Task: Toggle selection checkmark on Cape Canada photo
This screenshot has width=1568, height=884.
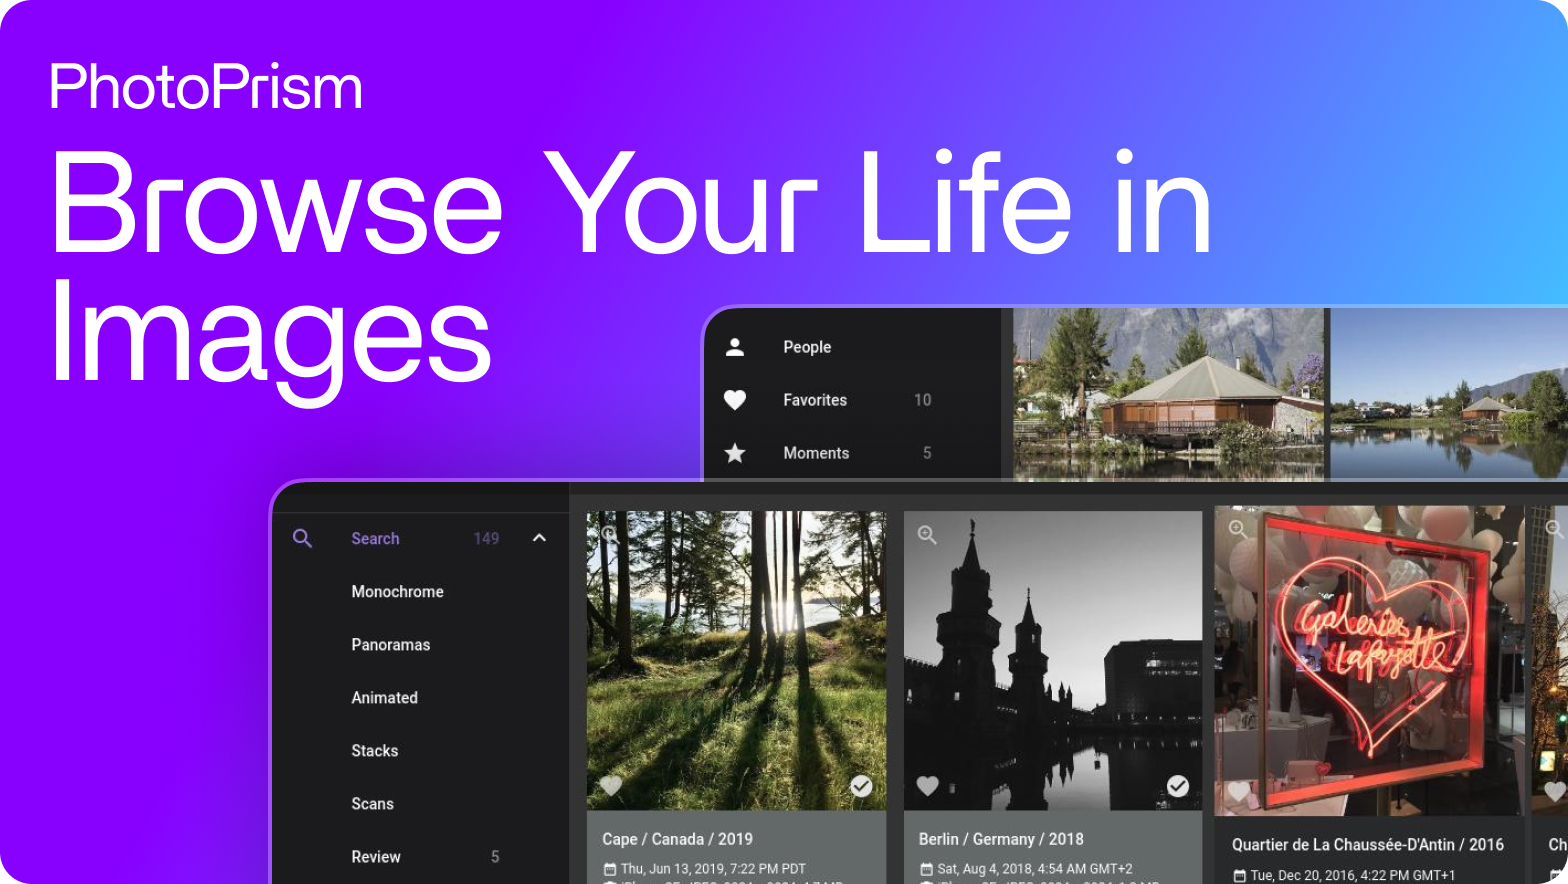Action: [861, 786]
